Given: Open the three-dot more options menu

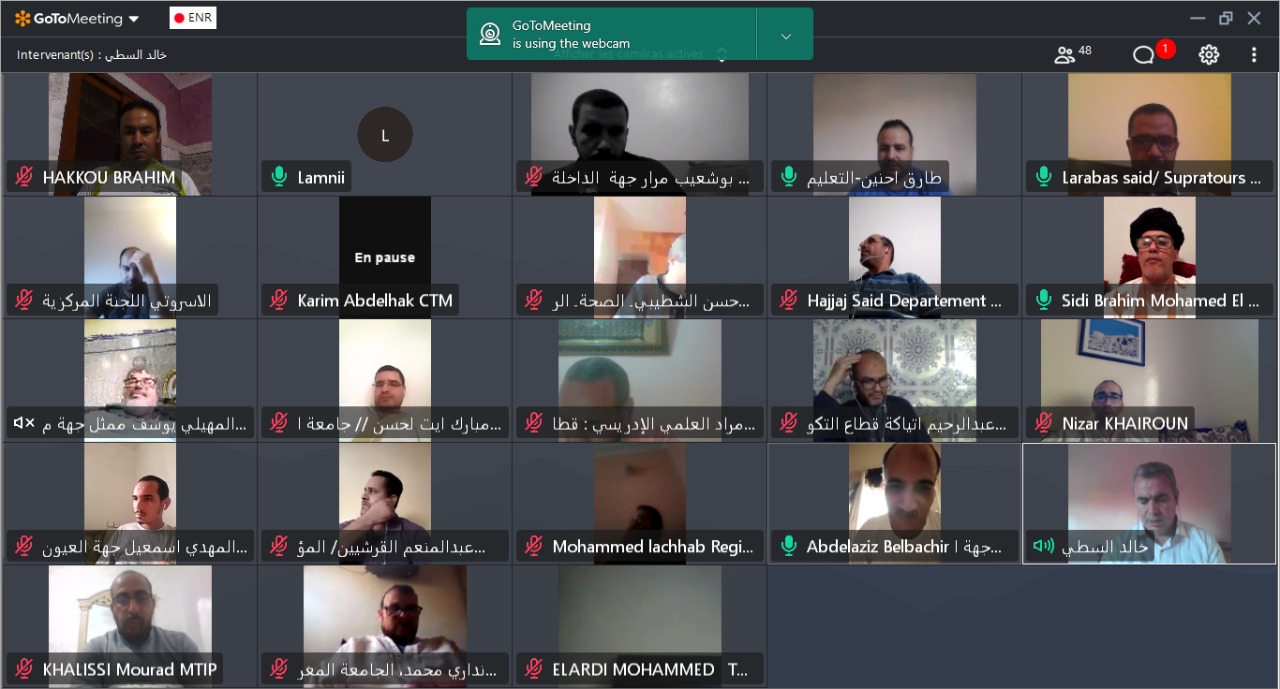Looking at the screenshot, I should (1254, 55).
